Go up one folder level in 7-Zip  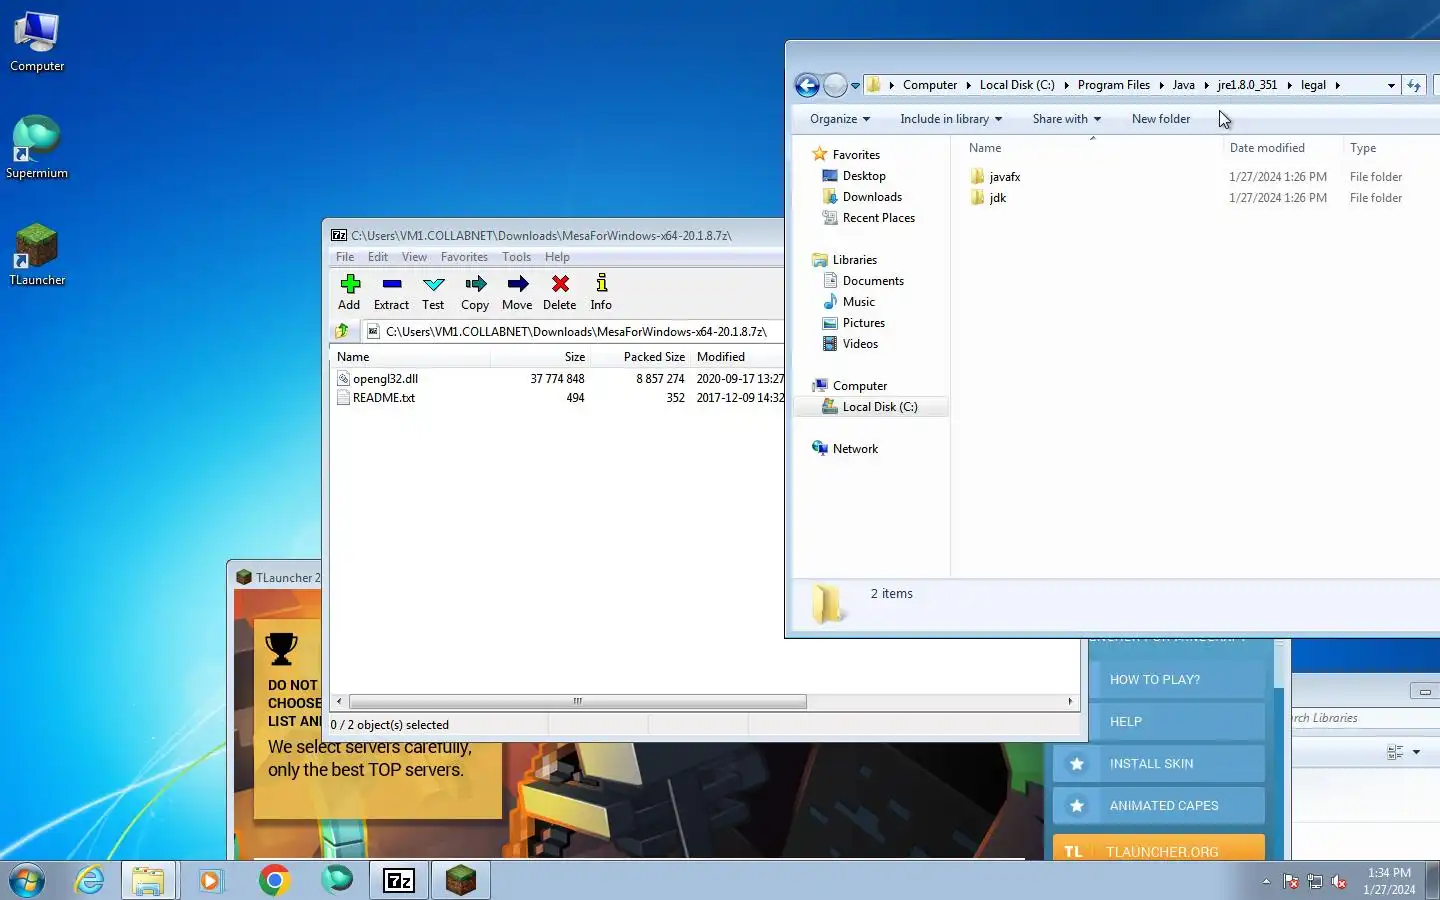343,331
